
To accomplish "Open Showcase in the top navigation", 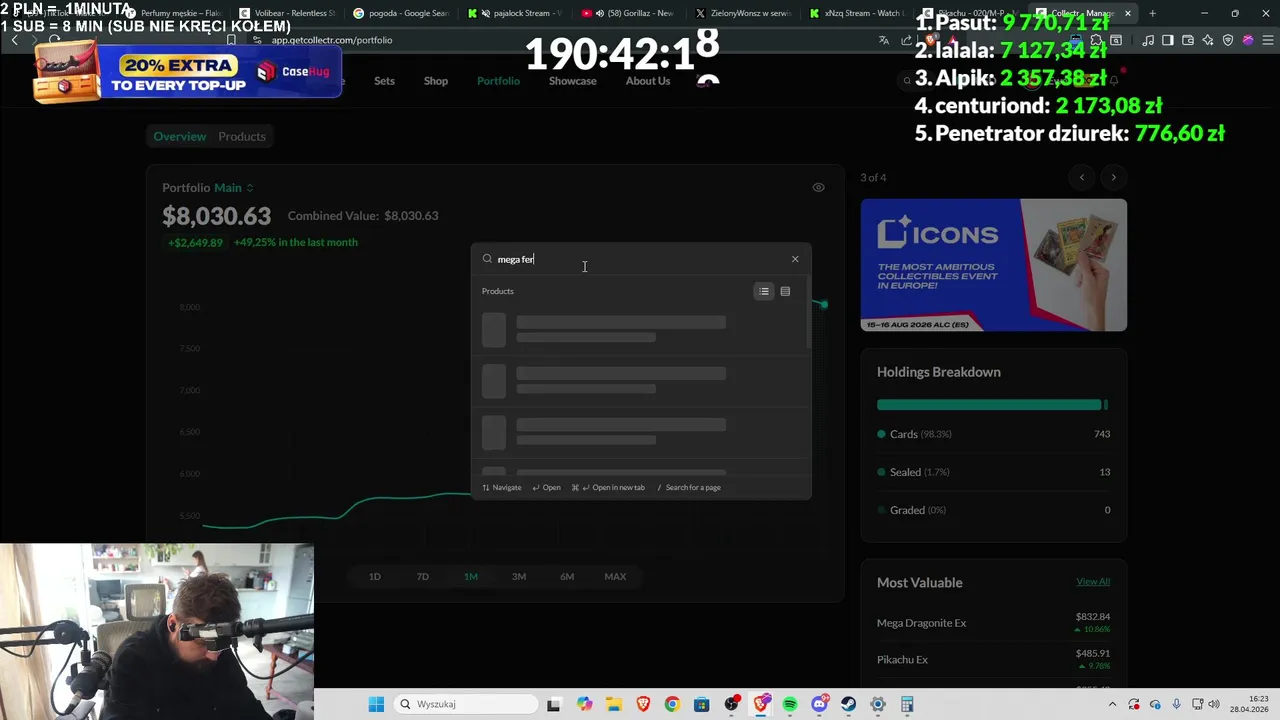I will [x=572, y=81].
